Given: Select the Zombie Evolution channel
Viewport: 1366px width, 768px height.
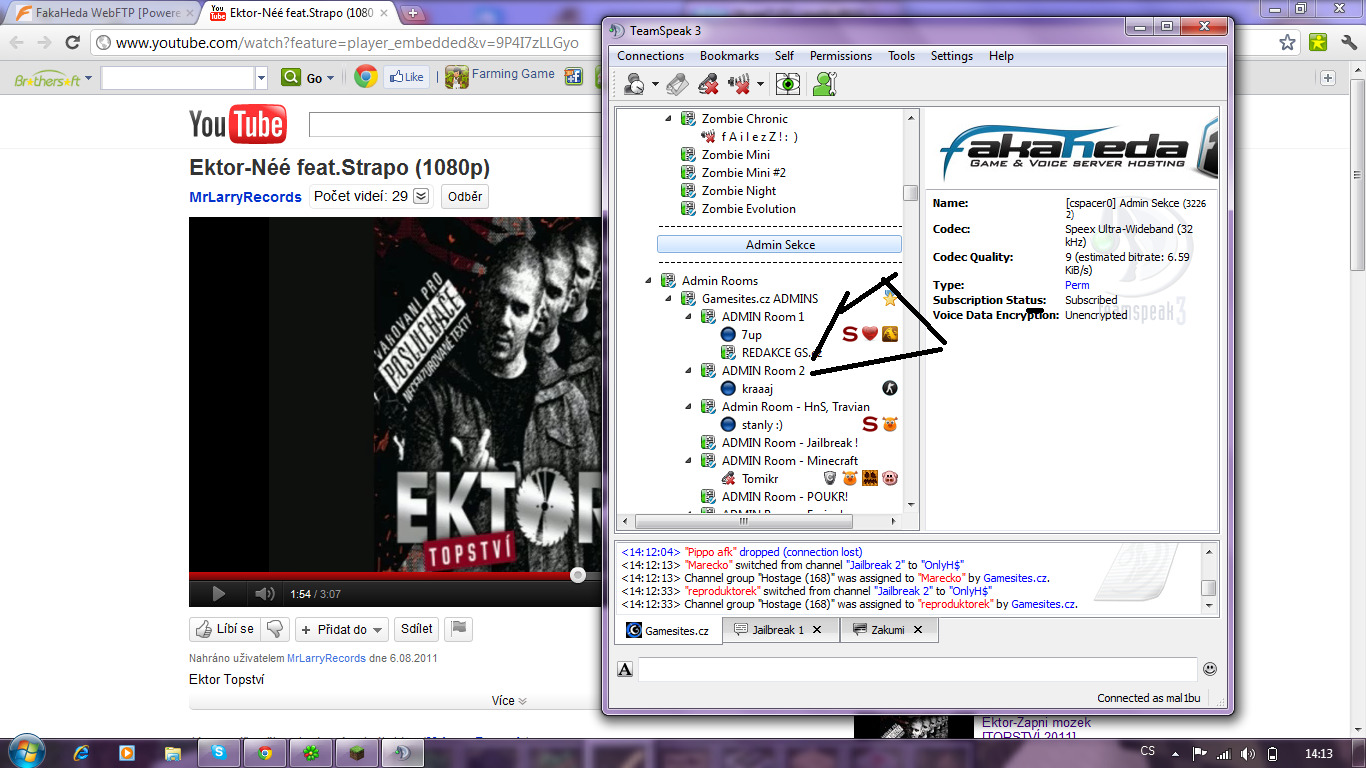Looking at the screenshot, I should tap(749, 209).
